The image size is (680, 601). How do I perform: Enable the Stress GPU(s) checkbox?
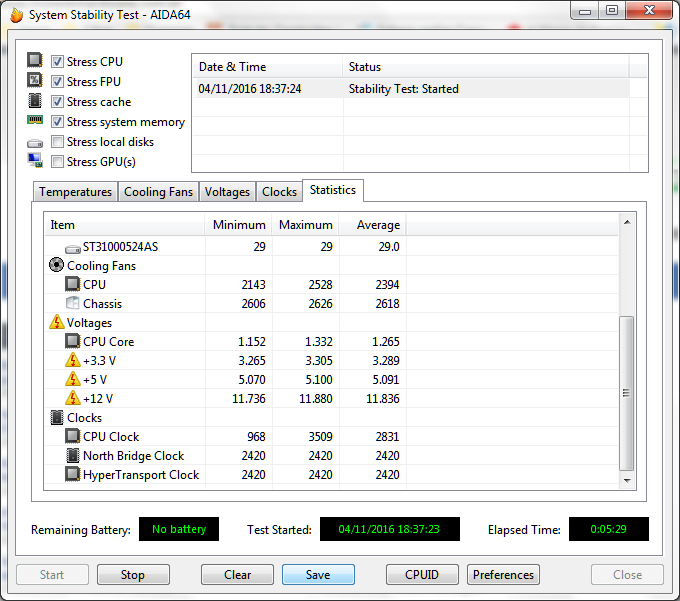[x=57, y=161]
